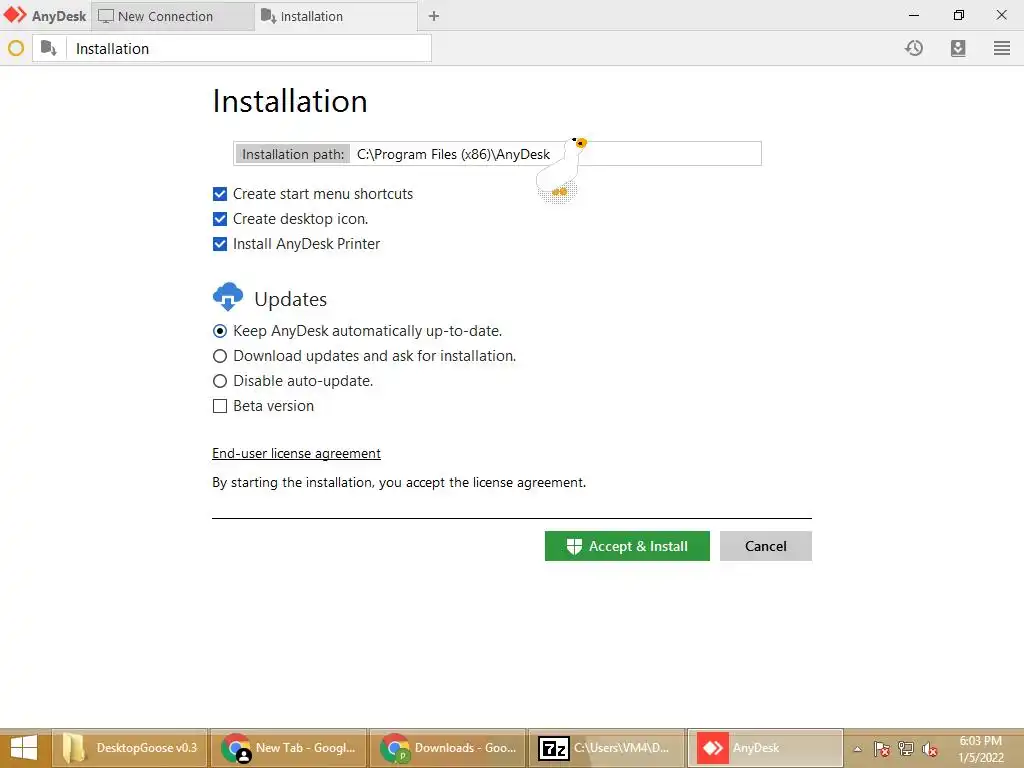Restore down the AnyDesk window
This screenshot has width=1024, height=768.
[958, 15]
